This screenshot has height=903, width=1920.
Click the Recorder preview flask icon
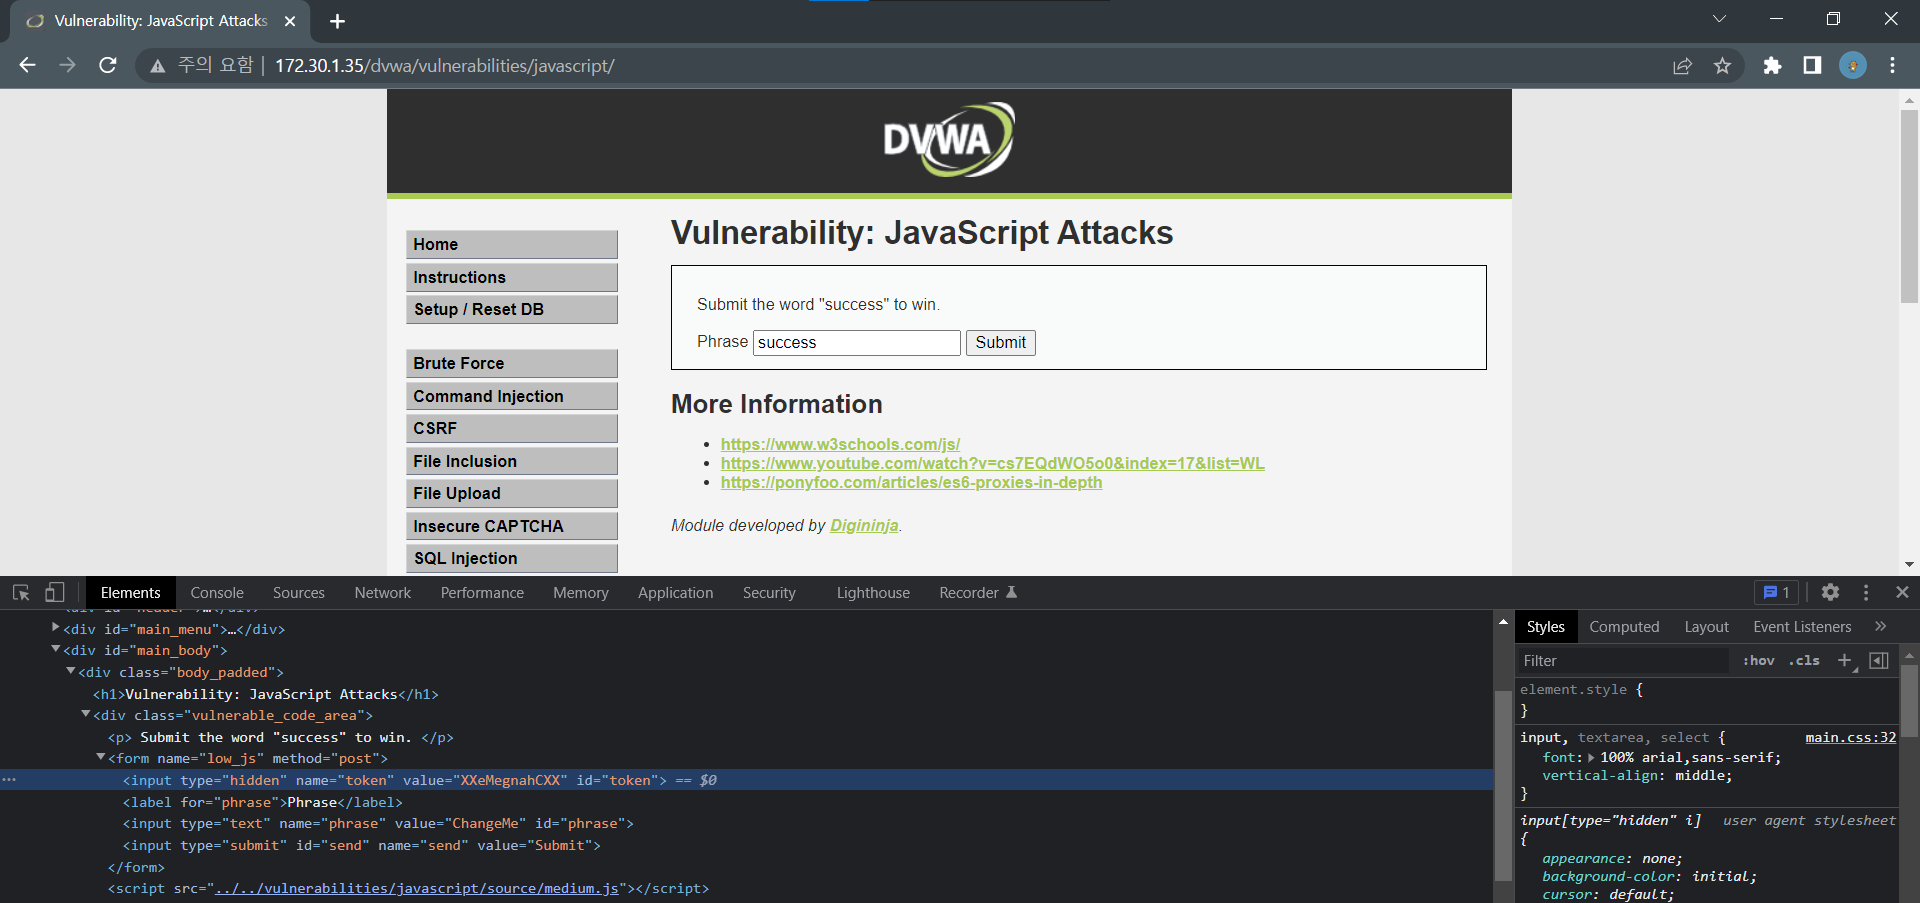(1011, 592)
